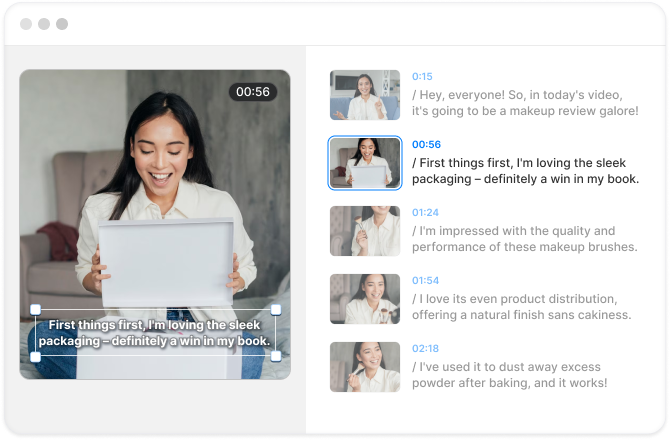670x440 pixels.
Task: Choose the 01:24 makeup brushes thumbnail
Action: (x=365, y=231)
